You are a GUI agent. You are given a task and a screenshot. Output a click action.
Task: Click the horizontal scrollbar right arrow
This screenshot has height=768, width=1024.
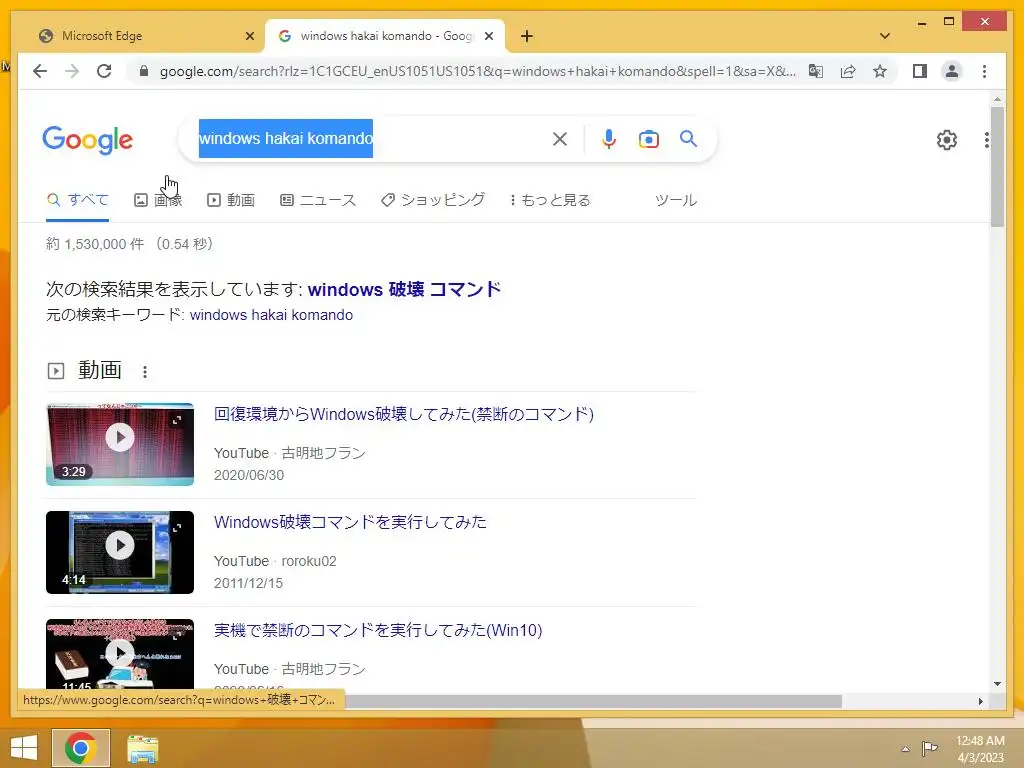point(981,701)
